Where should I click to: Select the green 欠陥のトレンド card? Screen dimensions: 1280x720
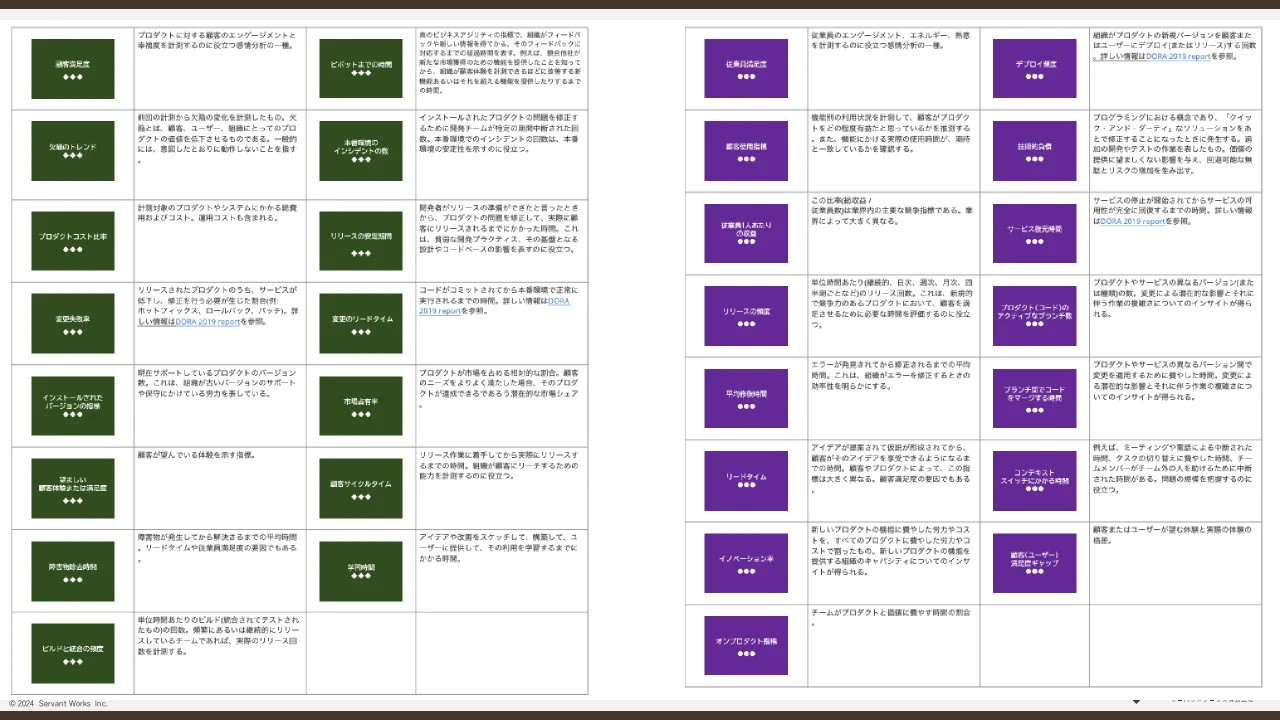pyautogui.click(x=73, y=151)
